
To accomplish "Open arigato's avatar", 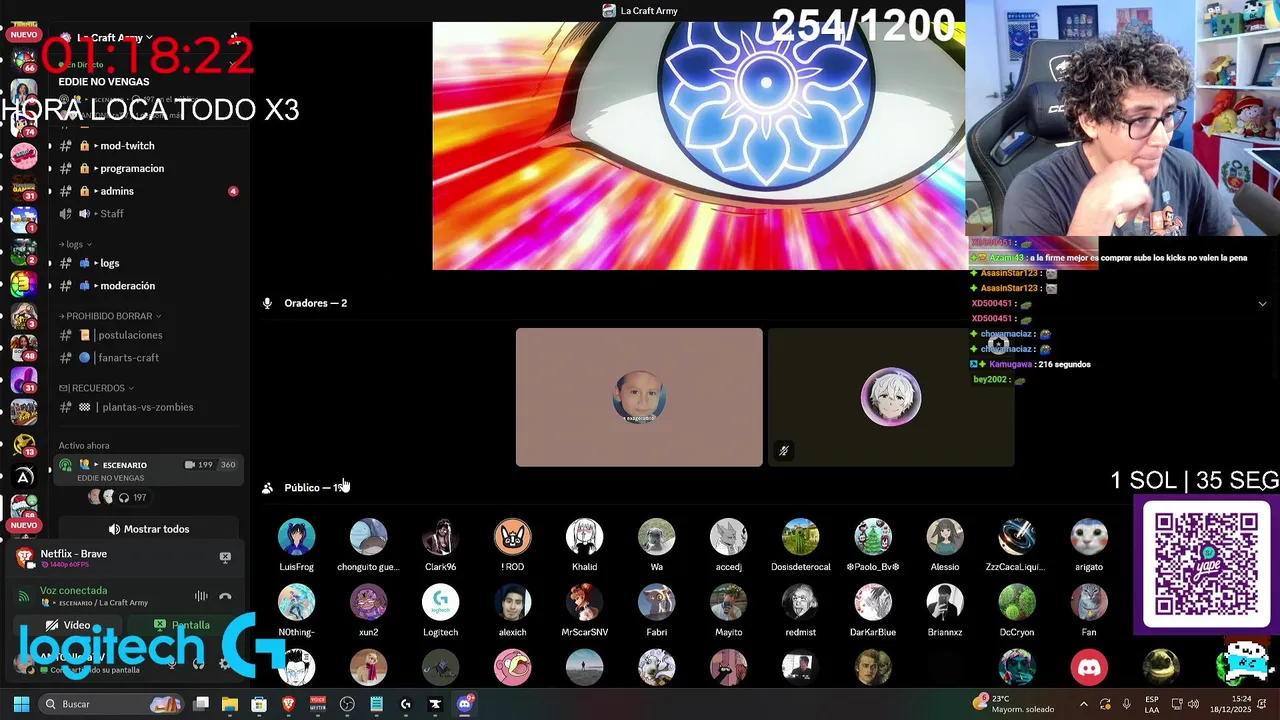I will pyautogui.click(x=1088, y=537).
